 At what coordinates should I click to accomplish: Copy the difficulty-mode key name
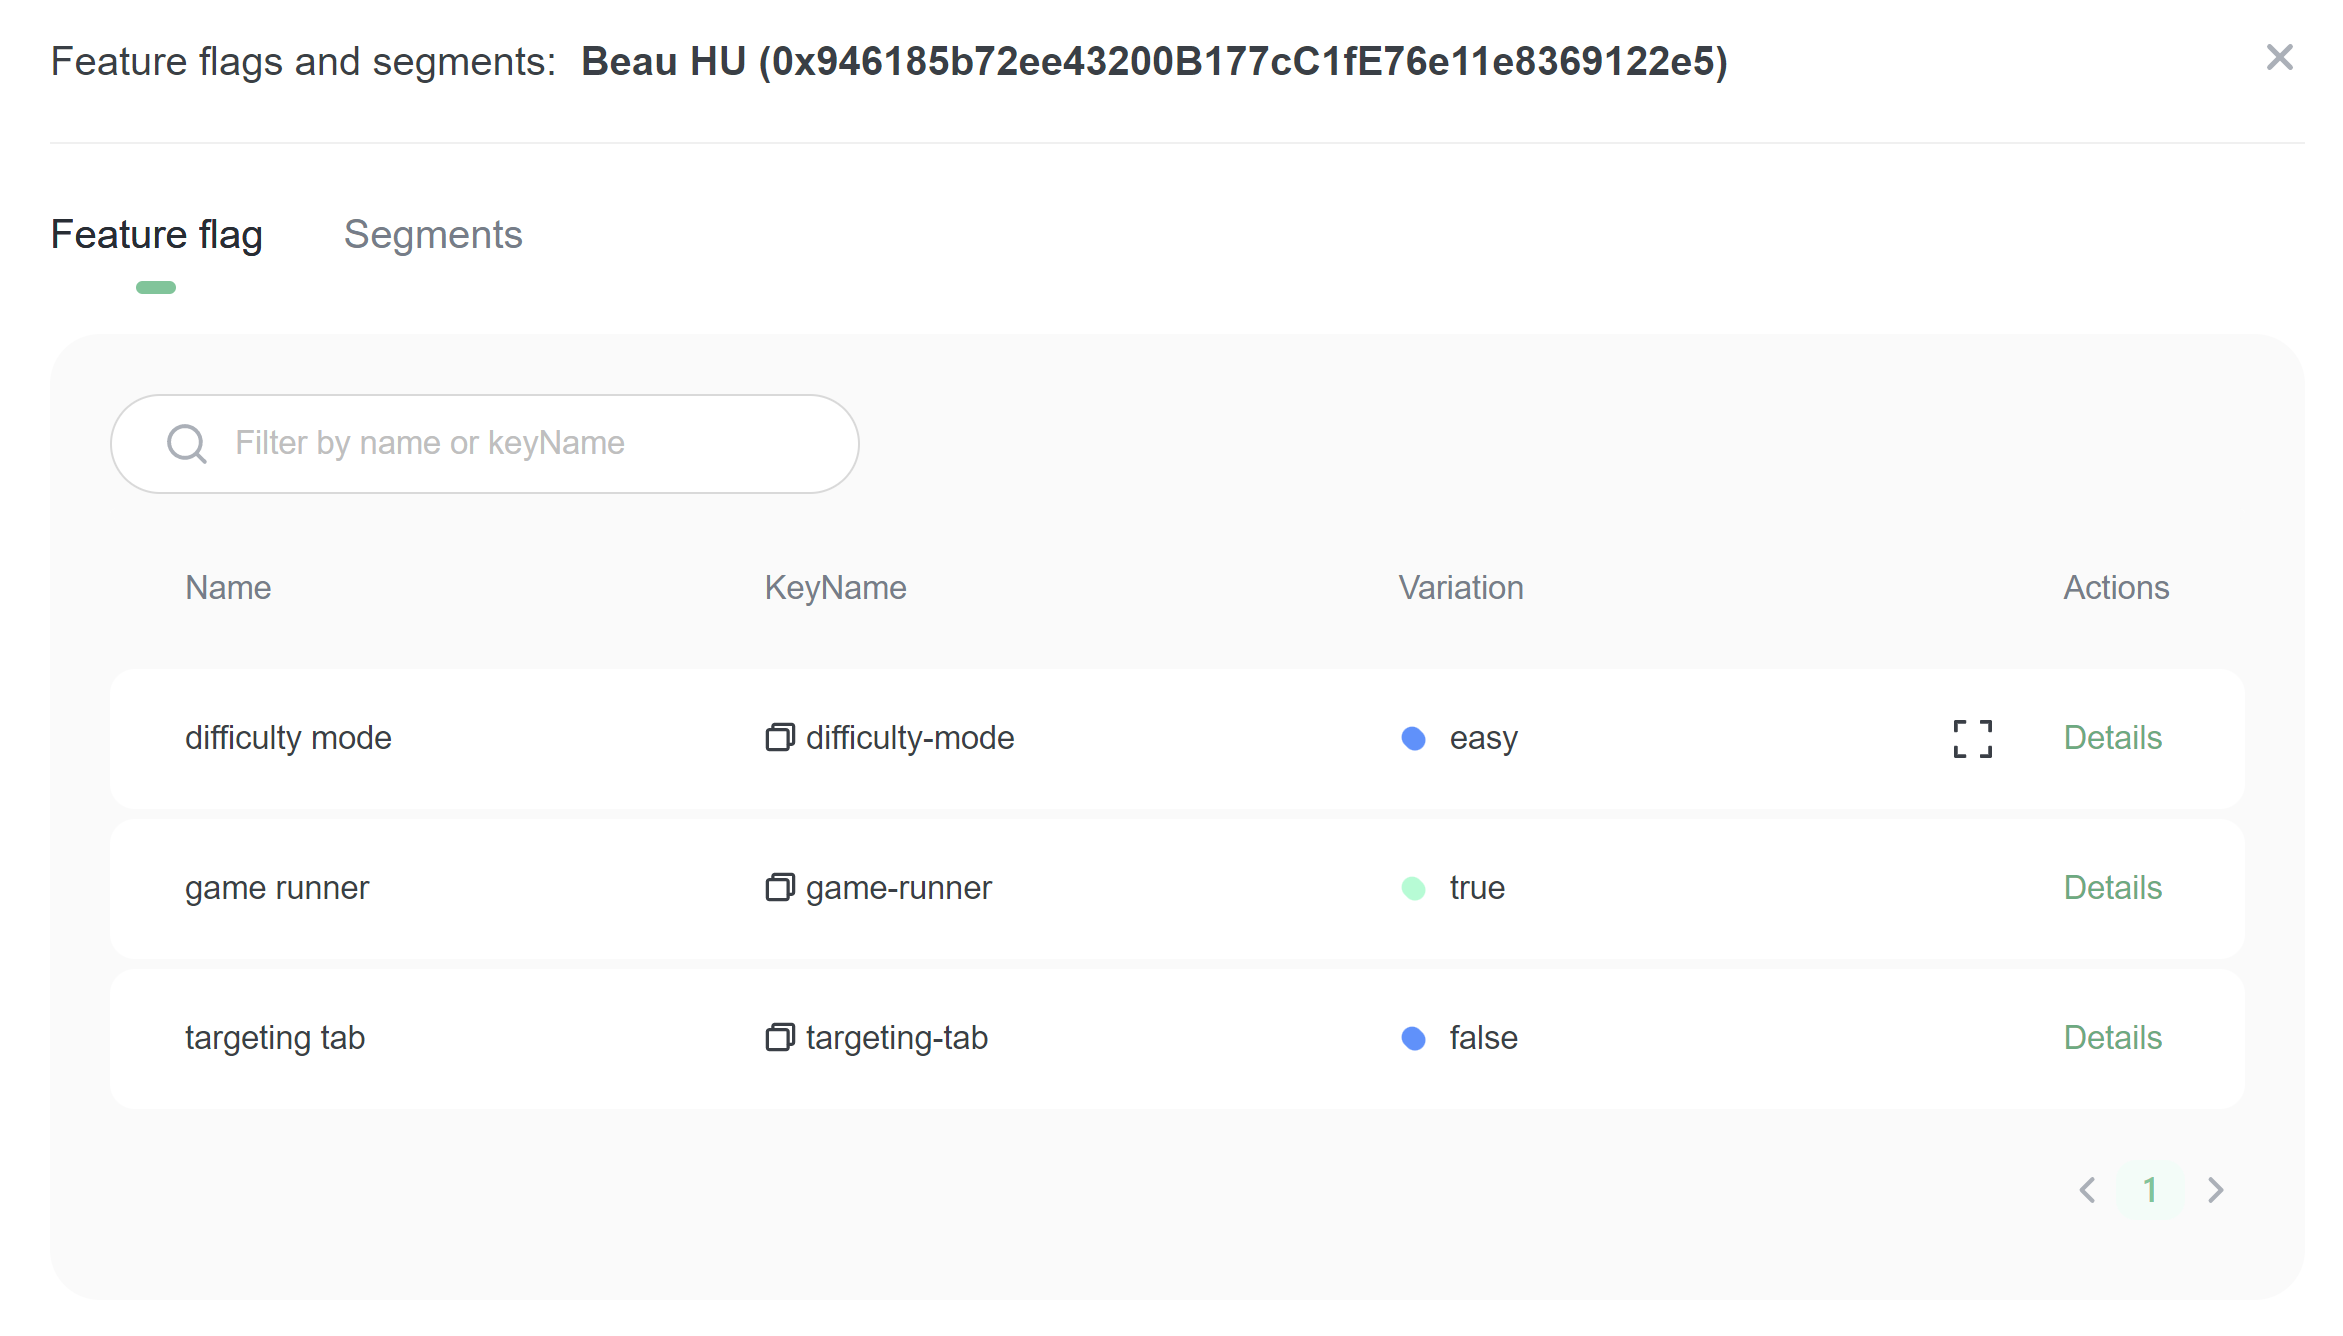pos(779,738)
